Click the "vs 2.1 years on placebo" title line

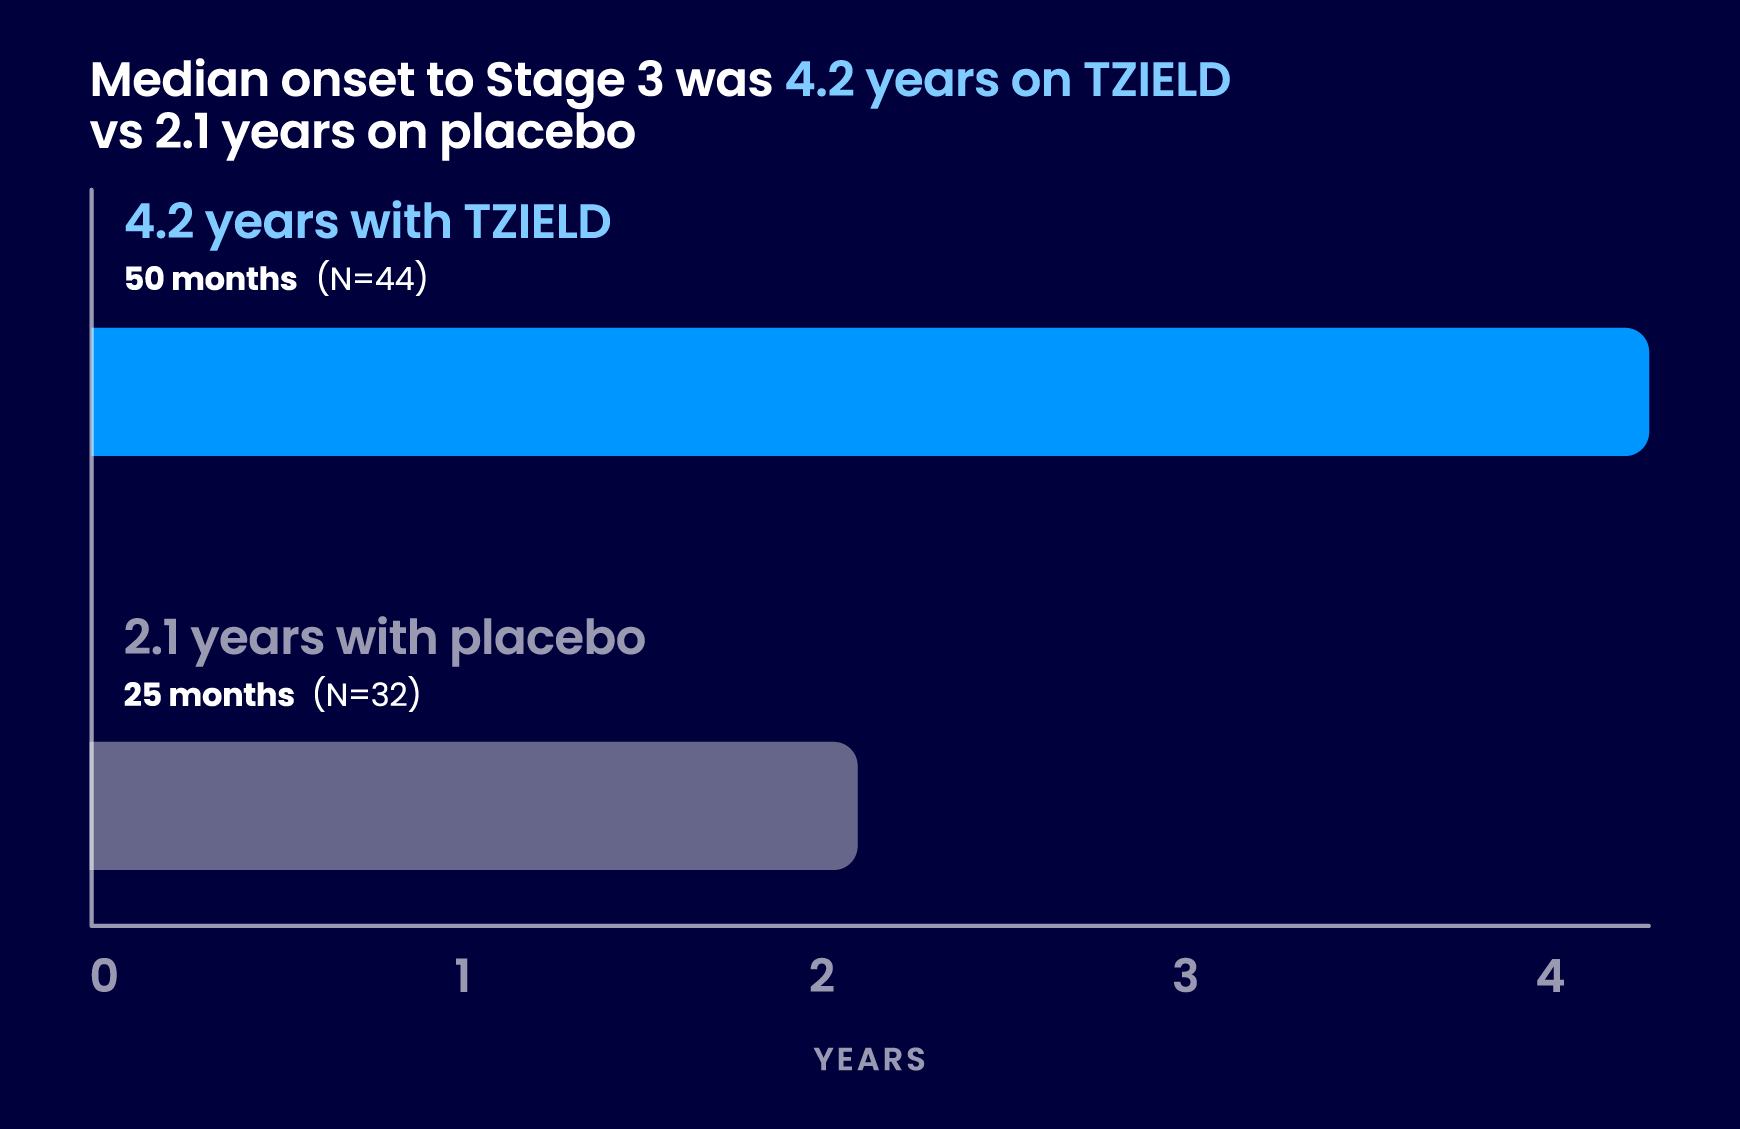pos(363,132)
